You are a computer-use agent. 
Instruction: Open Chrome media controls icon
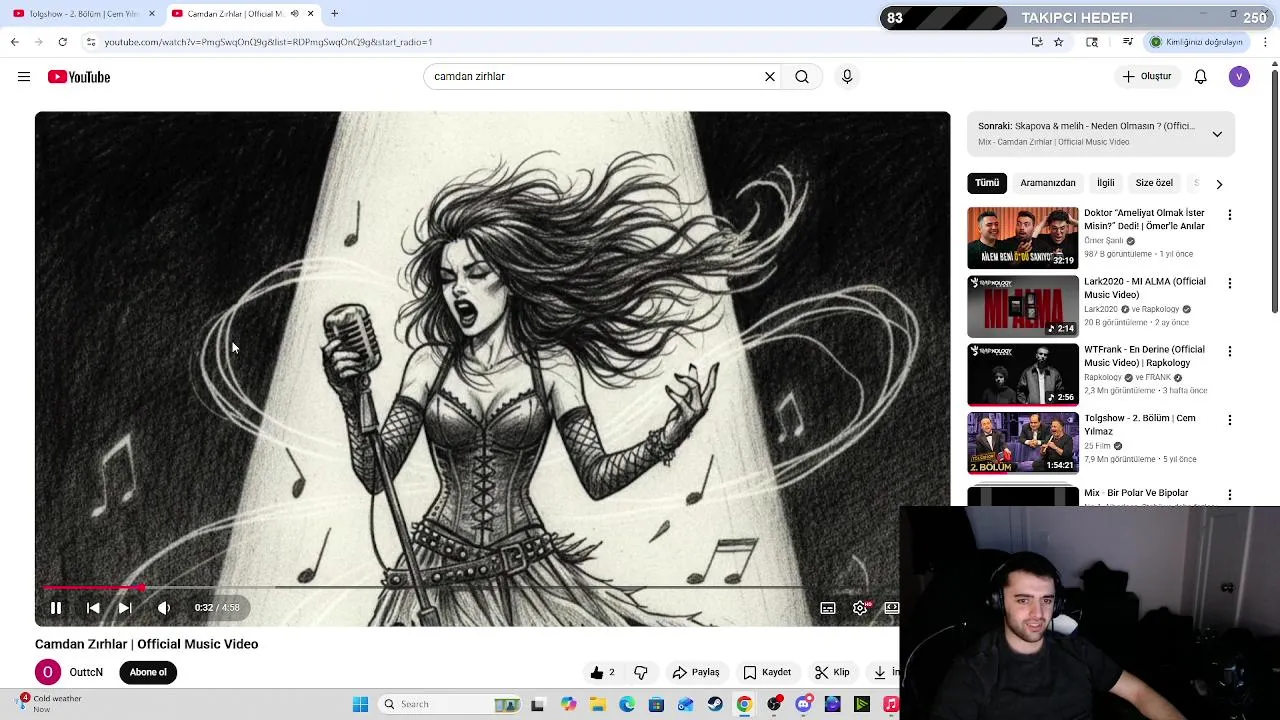coord(1128,42)
